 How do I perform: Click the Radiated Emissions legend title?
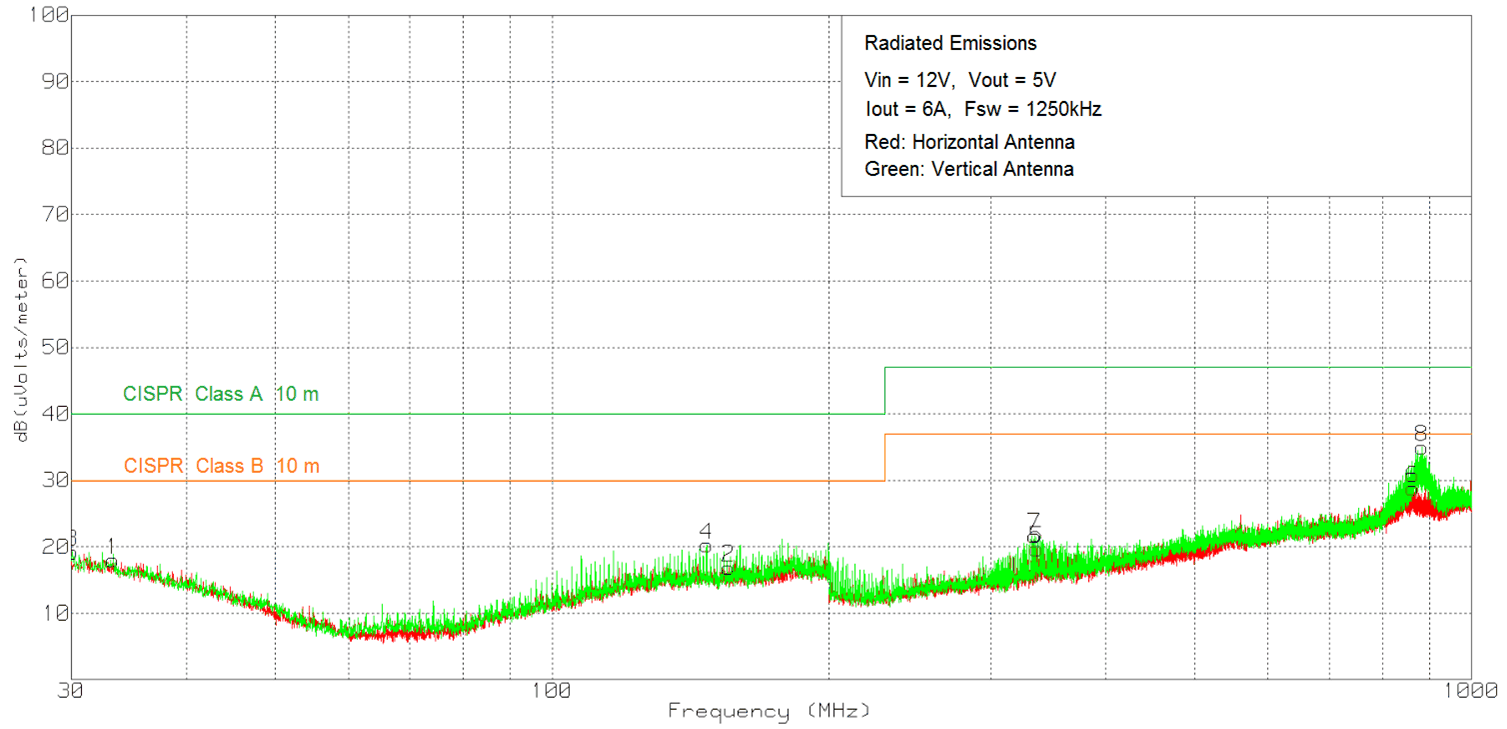pos(950,43)
